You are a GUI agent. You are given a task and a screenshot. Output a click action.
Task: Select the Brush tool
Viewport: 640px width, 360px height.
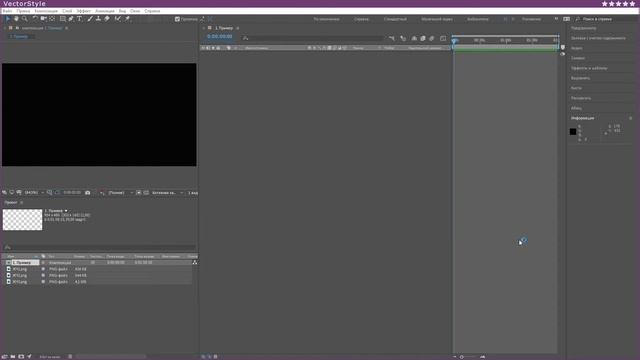click(x=90, y=19)
